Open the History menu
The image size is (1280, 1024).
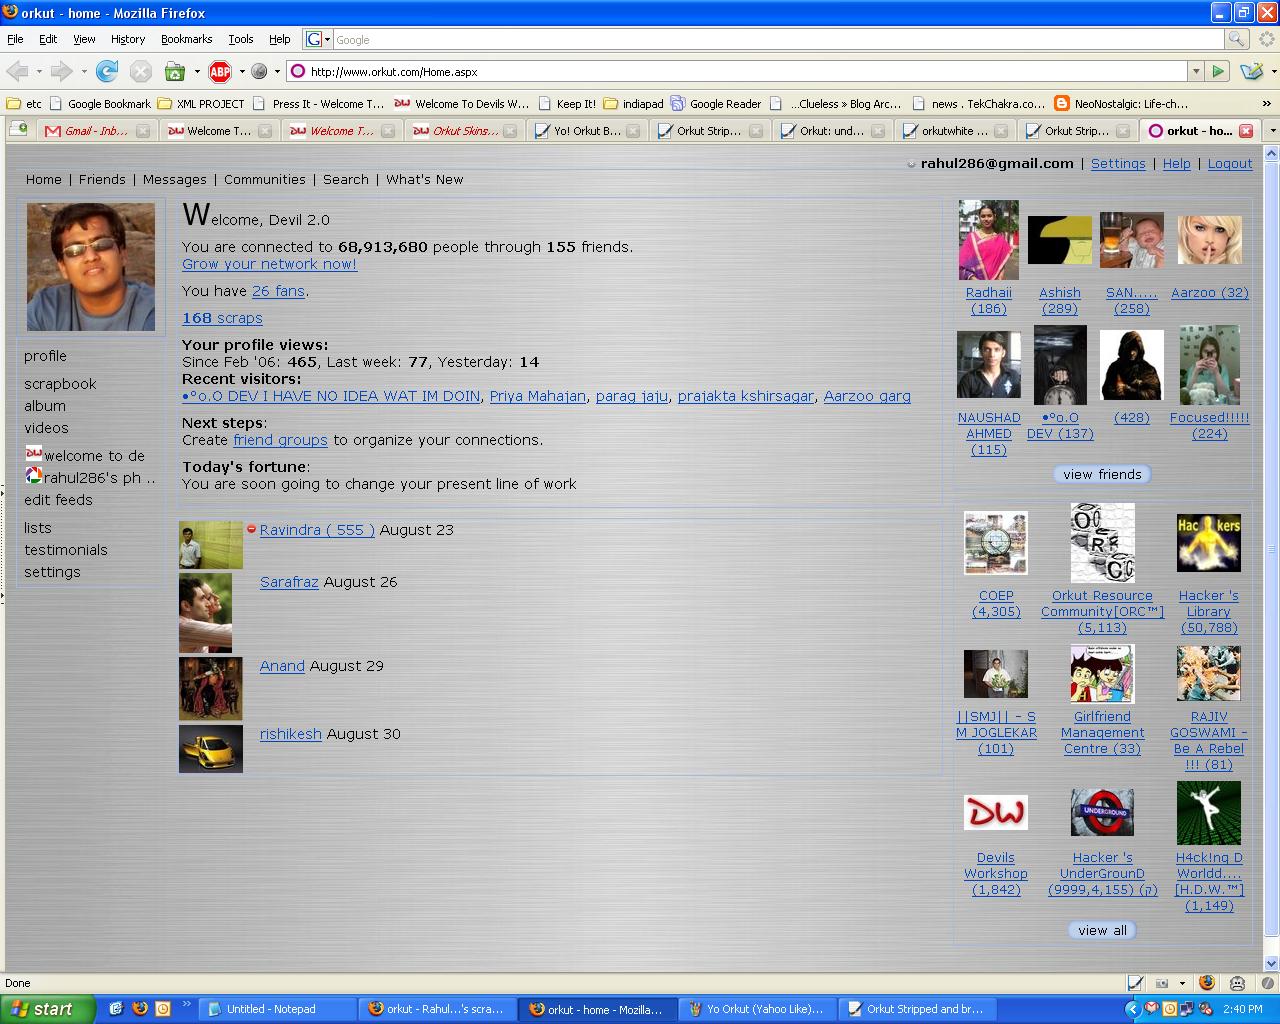point(128,39)
